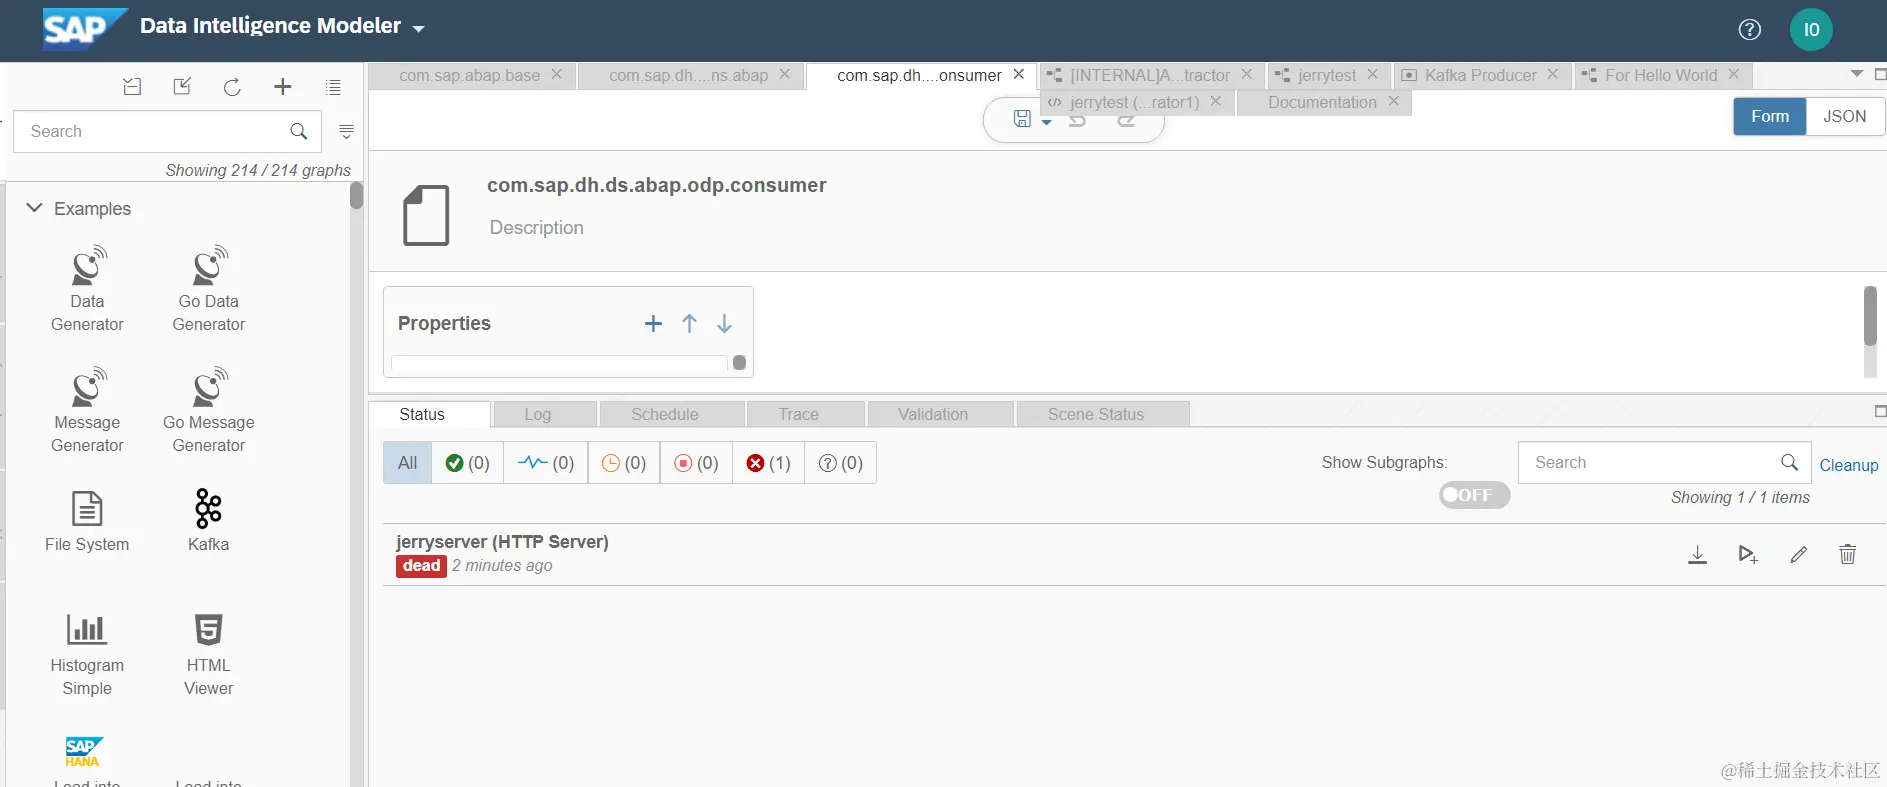Maximize the editor pane

click(x=1880, y=74)
